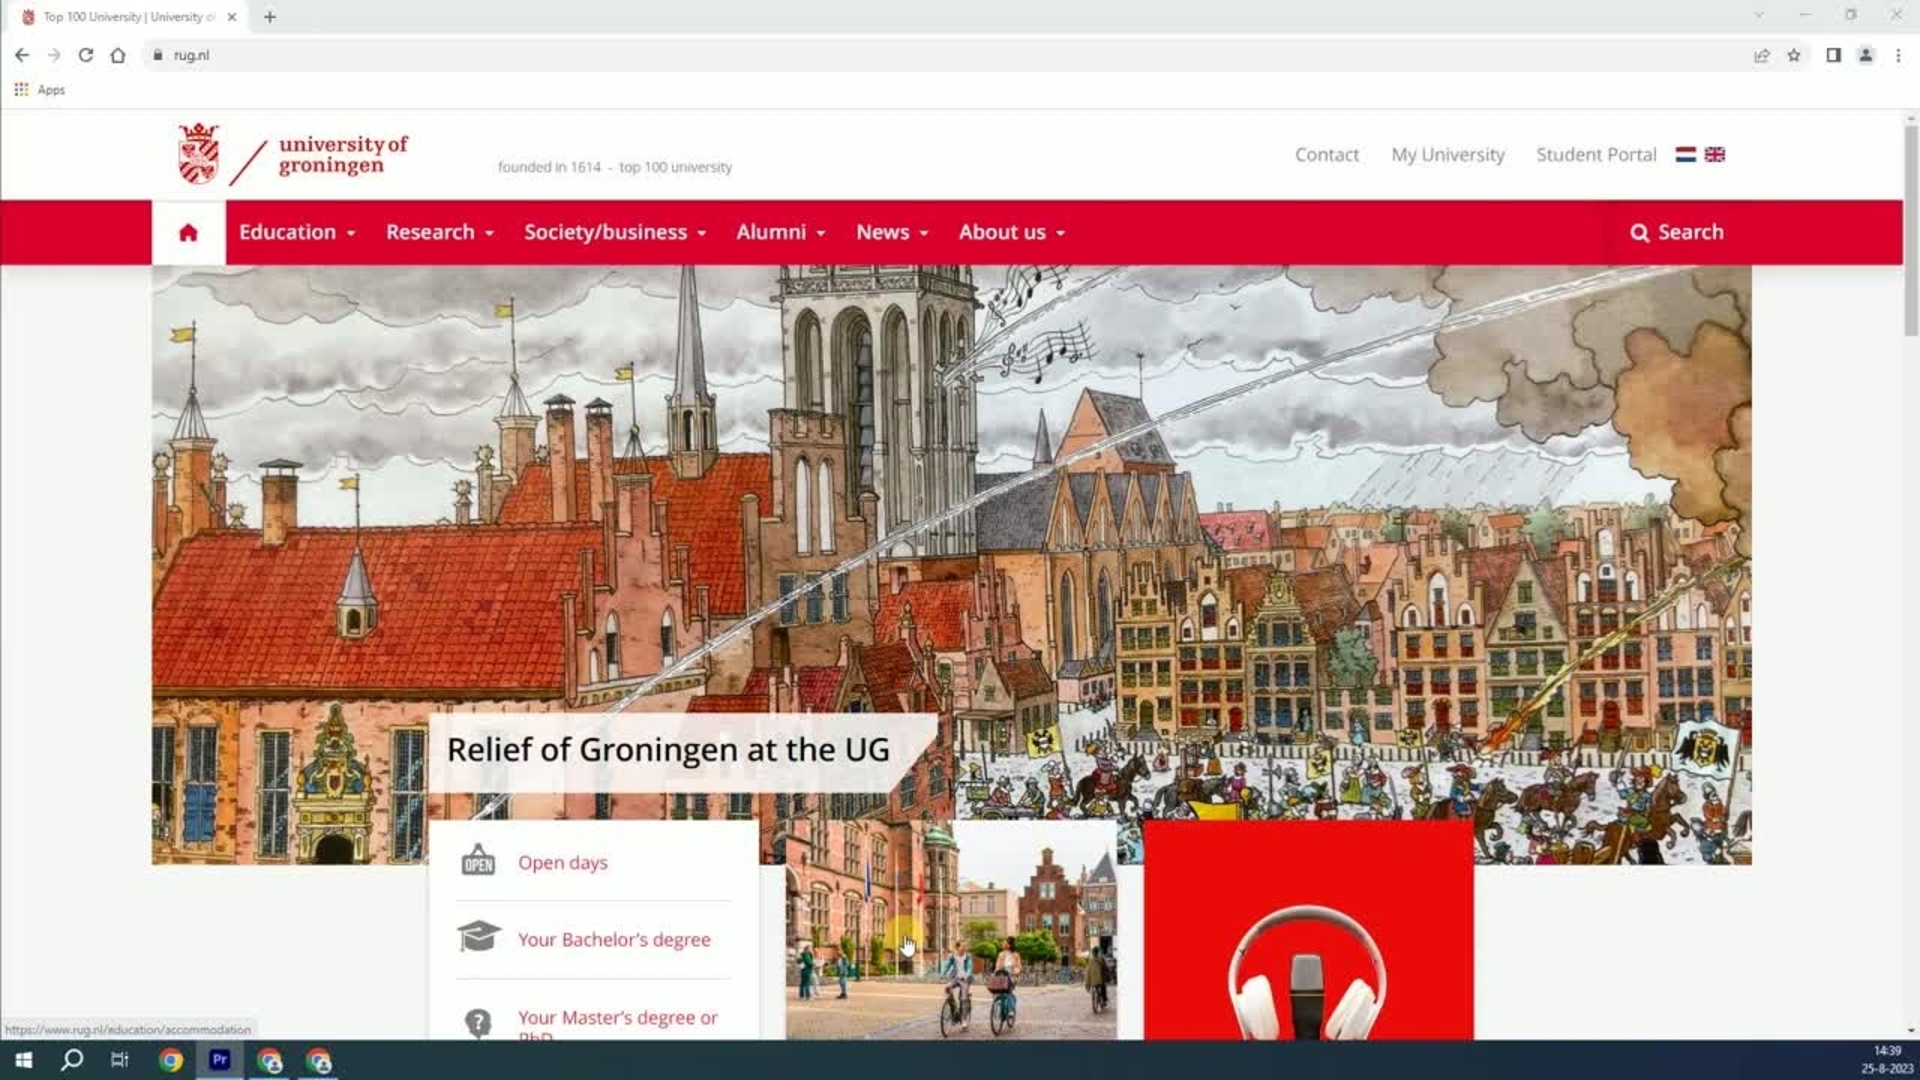Viewport: 1920px width, 1080px height.
Task: Open the Your Bachelor's degree link
Action: point(614,940)
